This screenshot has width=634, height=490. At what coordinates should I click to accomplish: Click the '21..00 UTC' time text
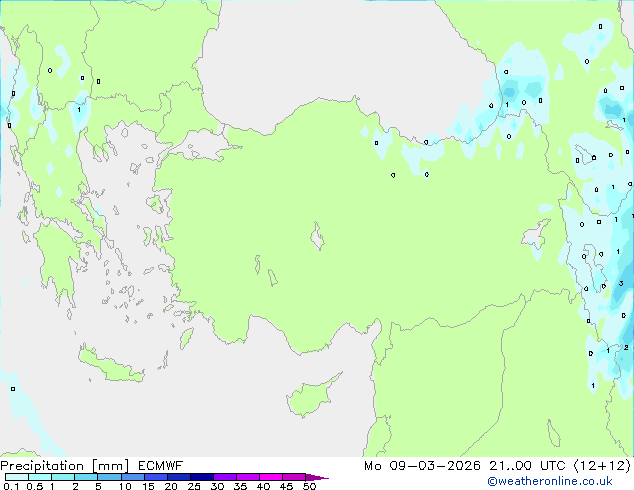pos(527,466)
